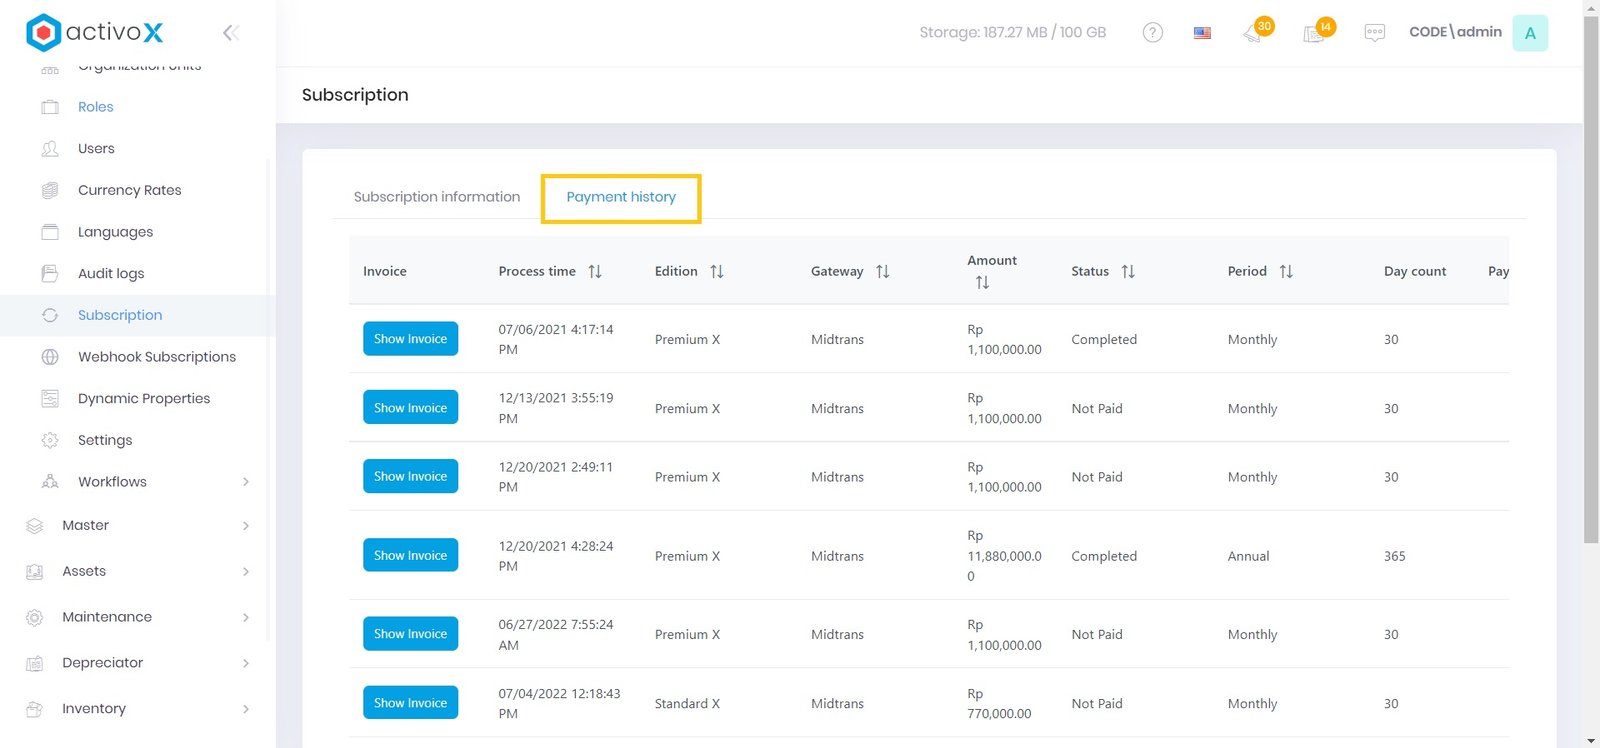Click the help question mark icon
1600x748 pixels.
[x=1152, y=33]
